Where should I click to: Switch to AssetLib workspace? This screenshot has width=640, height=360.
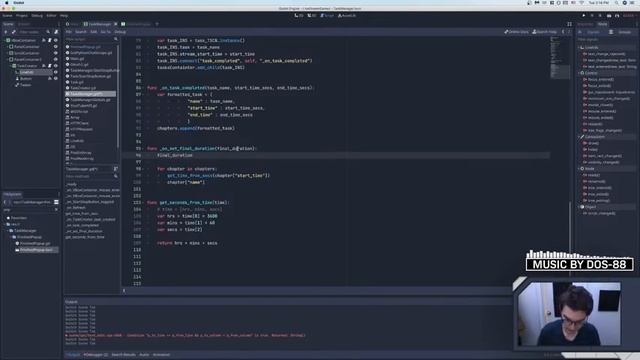[347, 16]
